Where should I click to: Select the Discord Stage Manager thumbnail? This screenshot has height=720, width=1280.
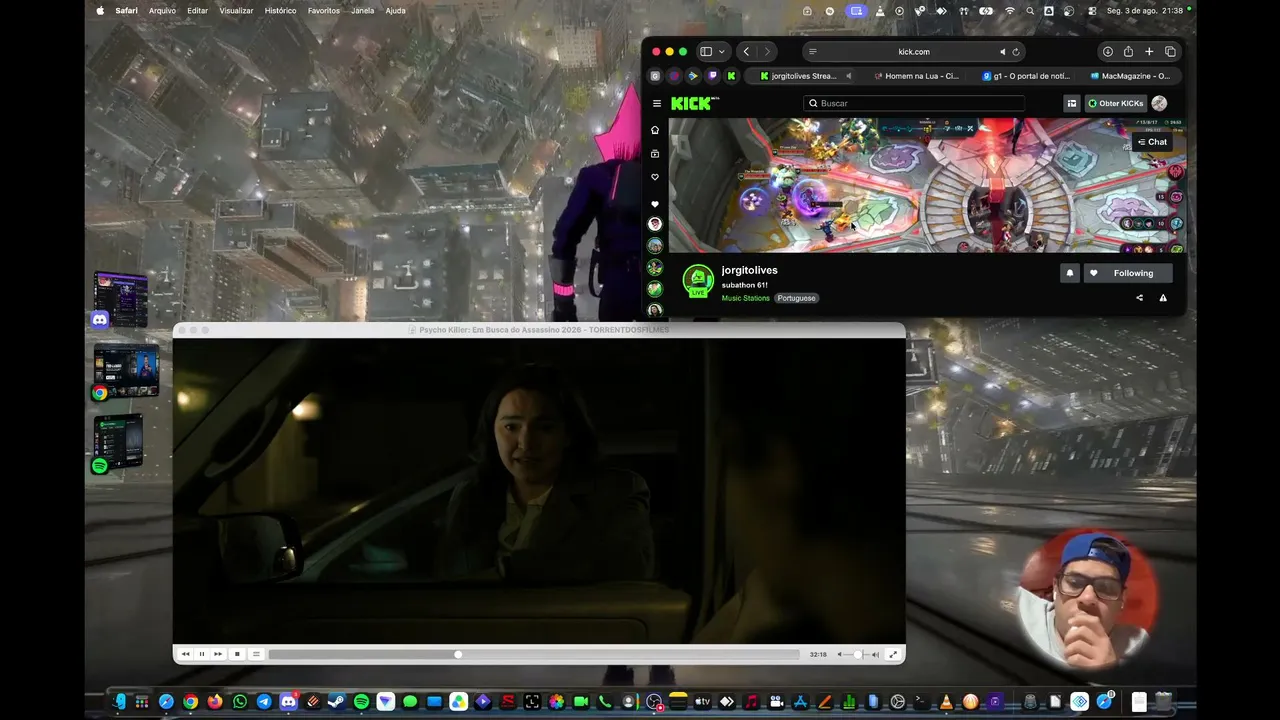(x=122, y=299)
